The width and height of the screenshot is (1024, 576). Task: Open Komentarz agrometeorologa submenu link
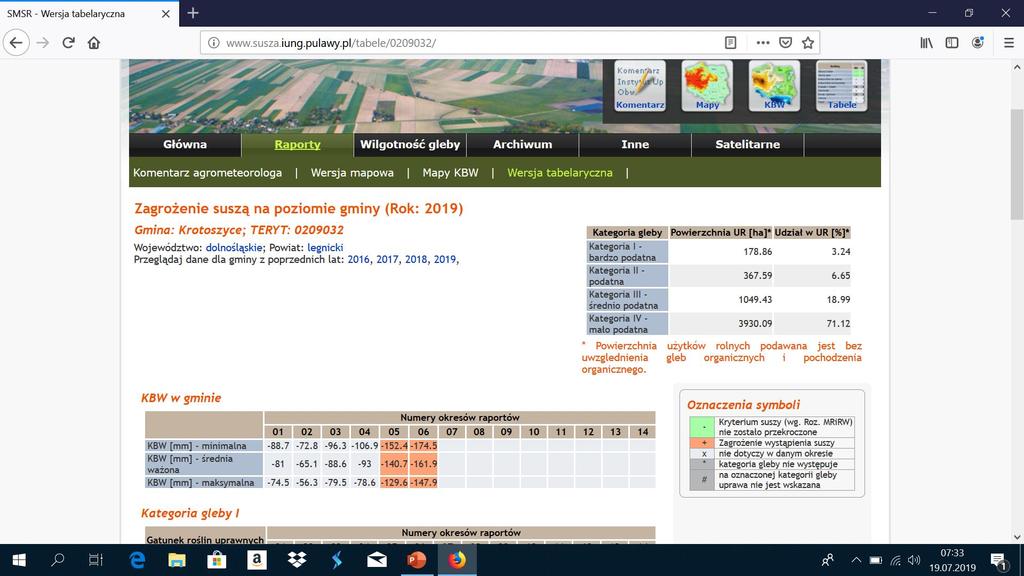point(208,172)
